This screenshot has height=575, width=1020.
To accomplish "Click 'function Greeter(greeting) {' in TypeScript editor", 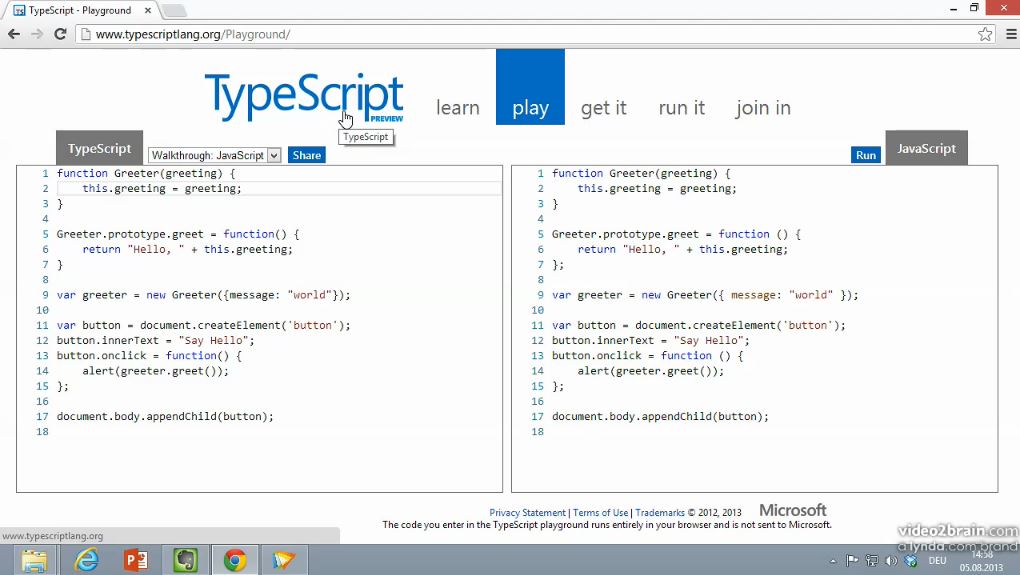I will [146, 174].
